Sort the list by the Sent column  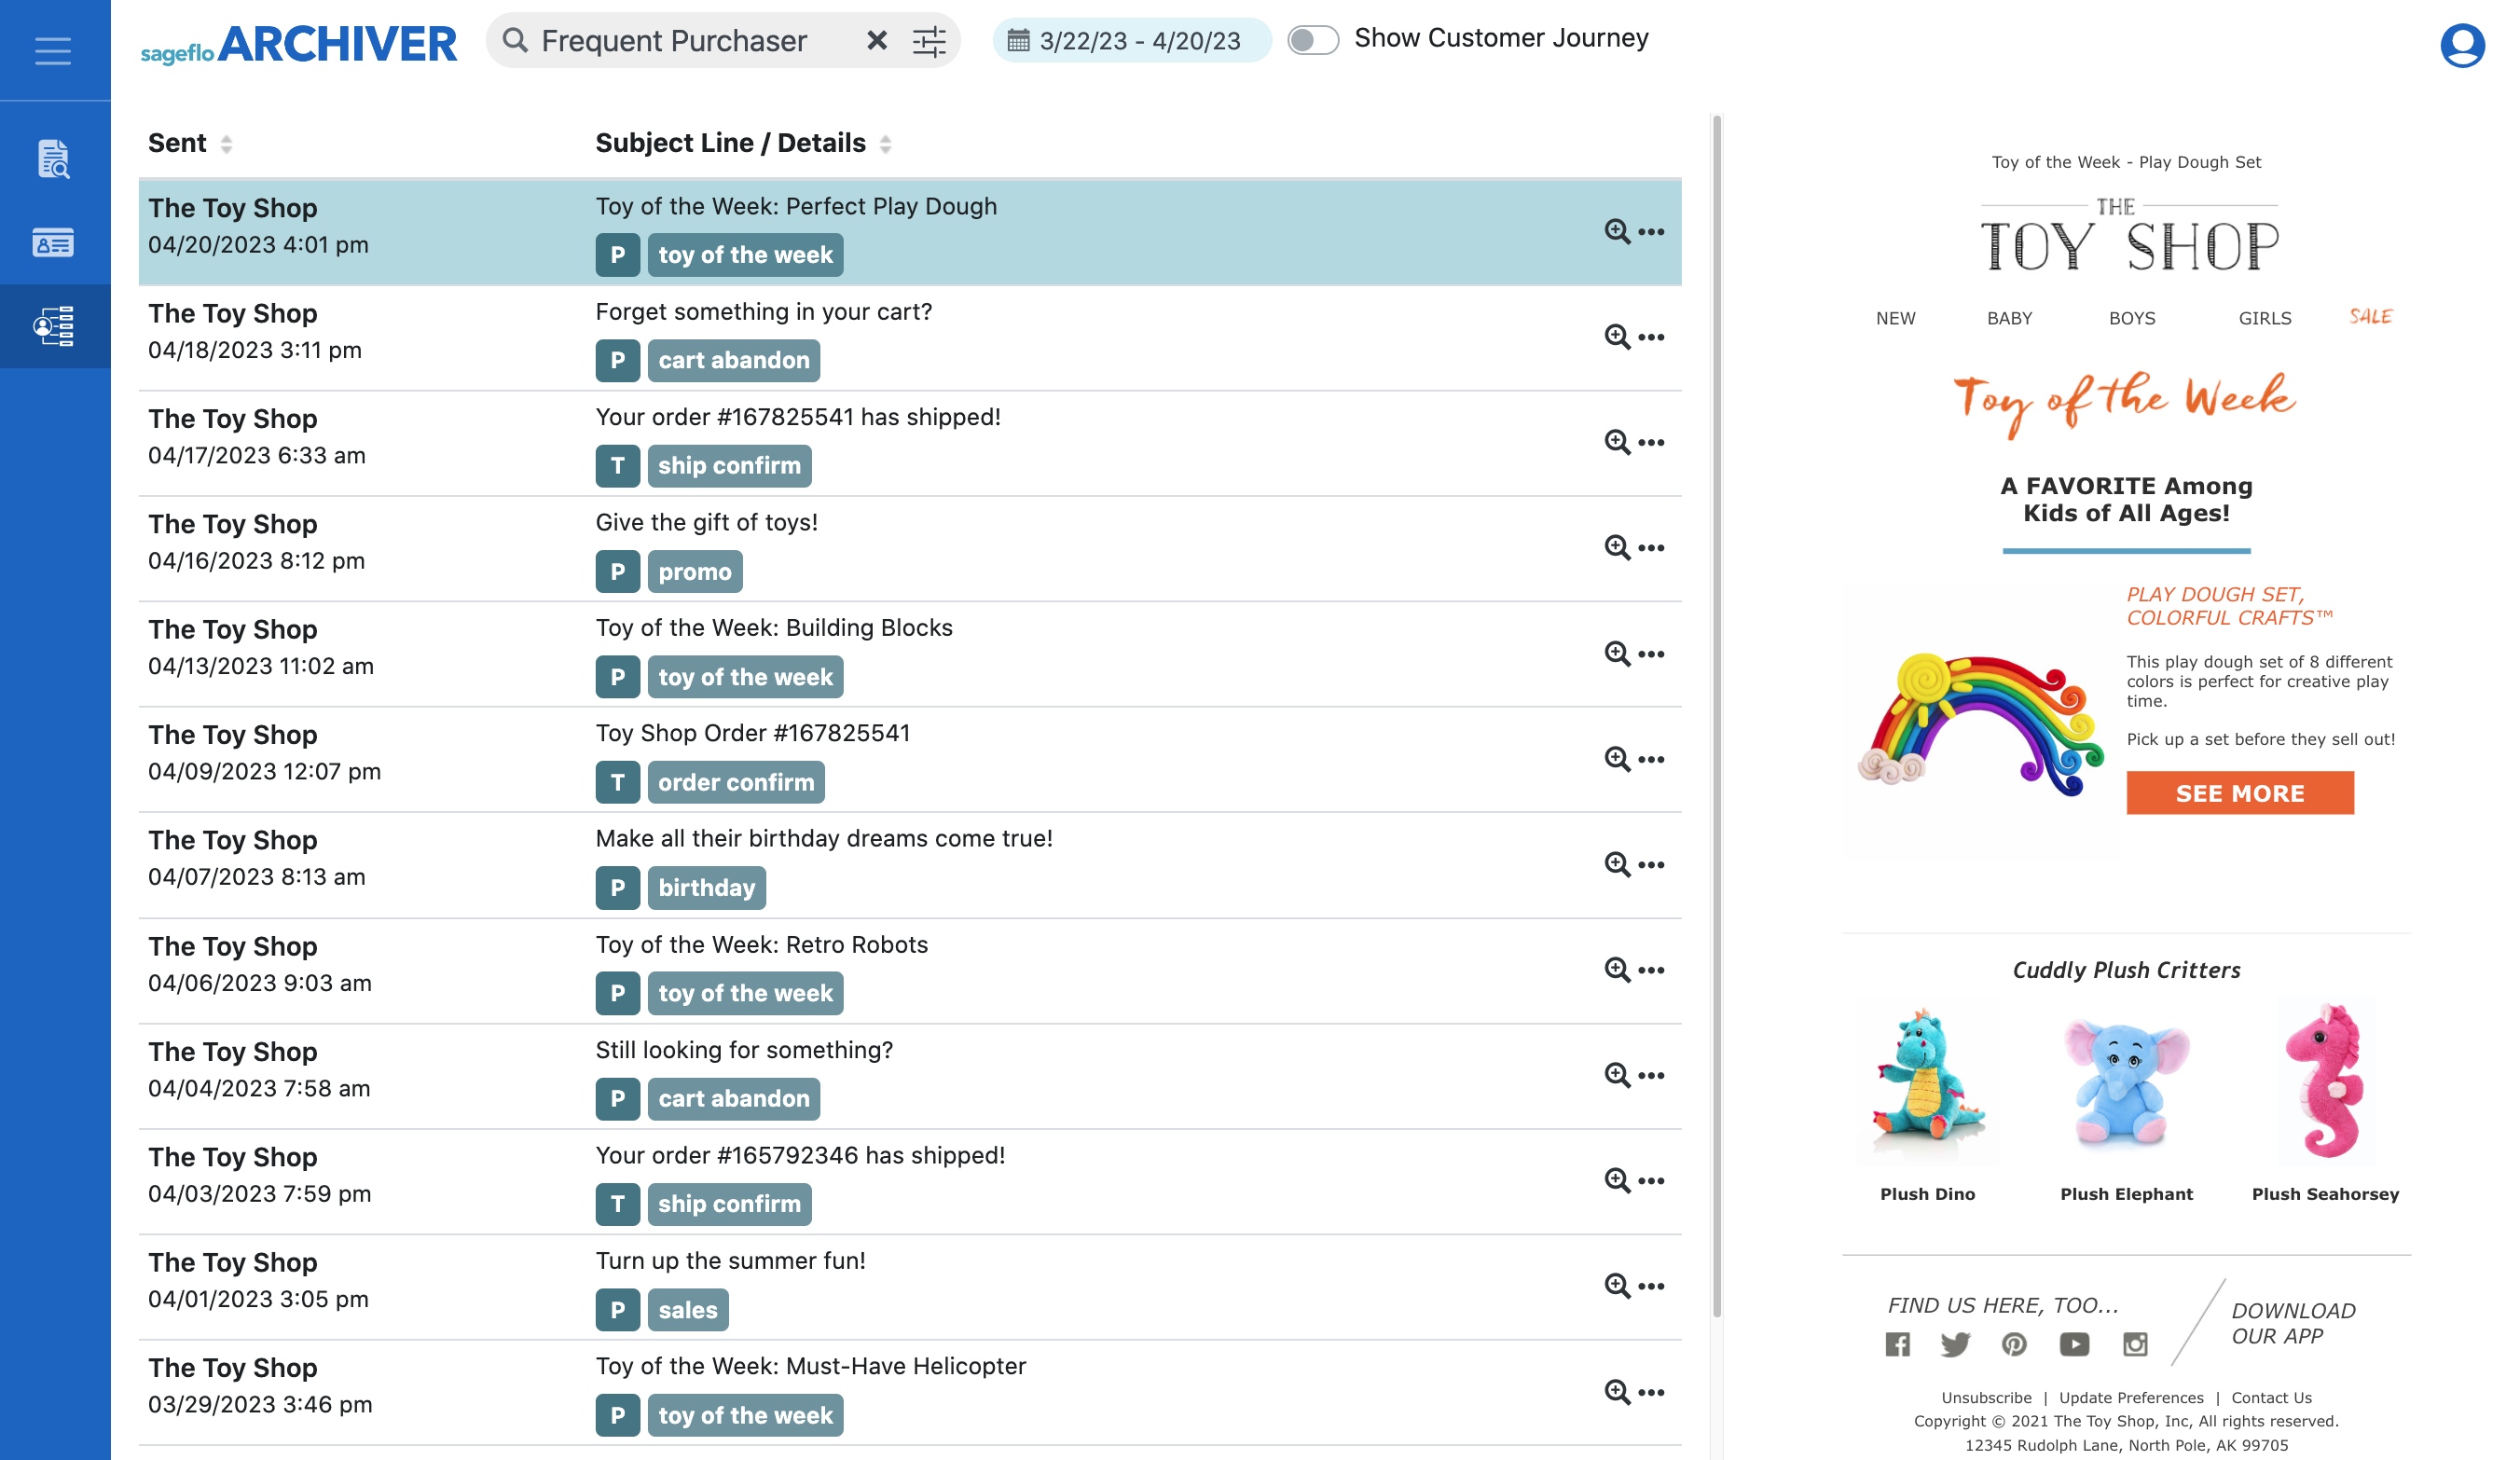227,143
